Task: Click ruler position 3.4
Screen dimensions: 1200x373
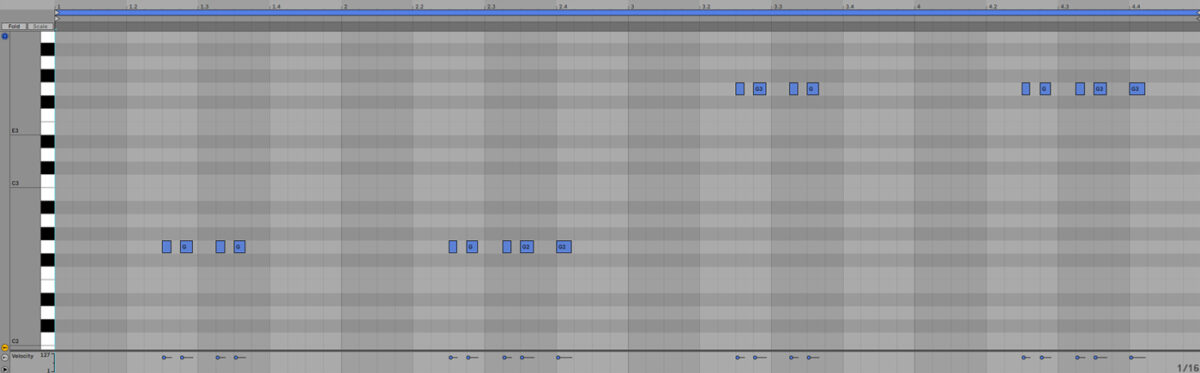Action: [x=850, y=6]
